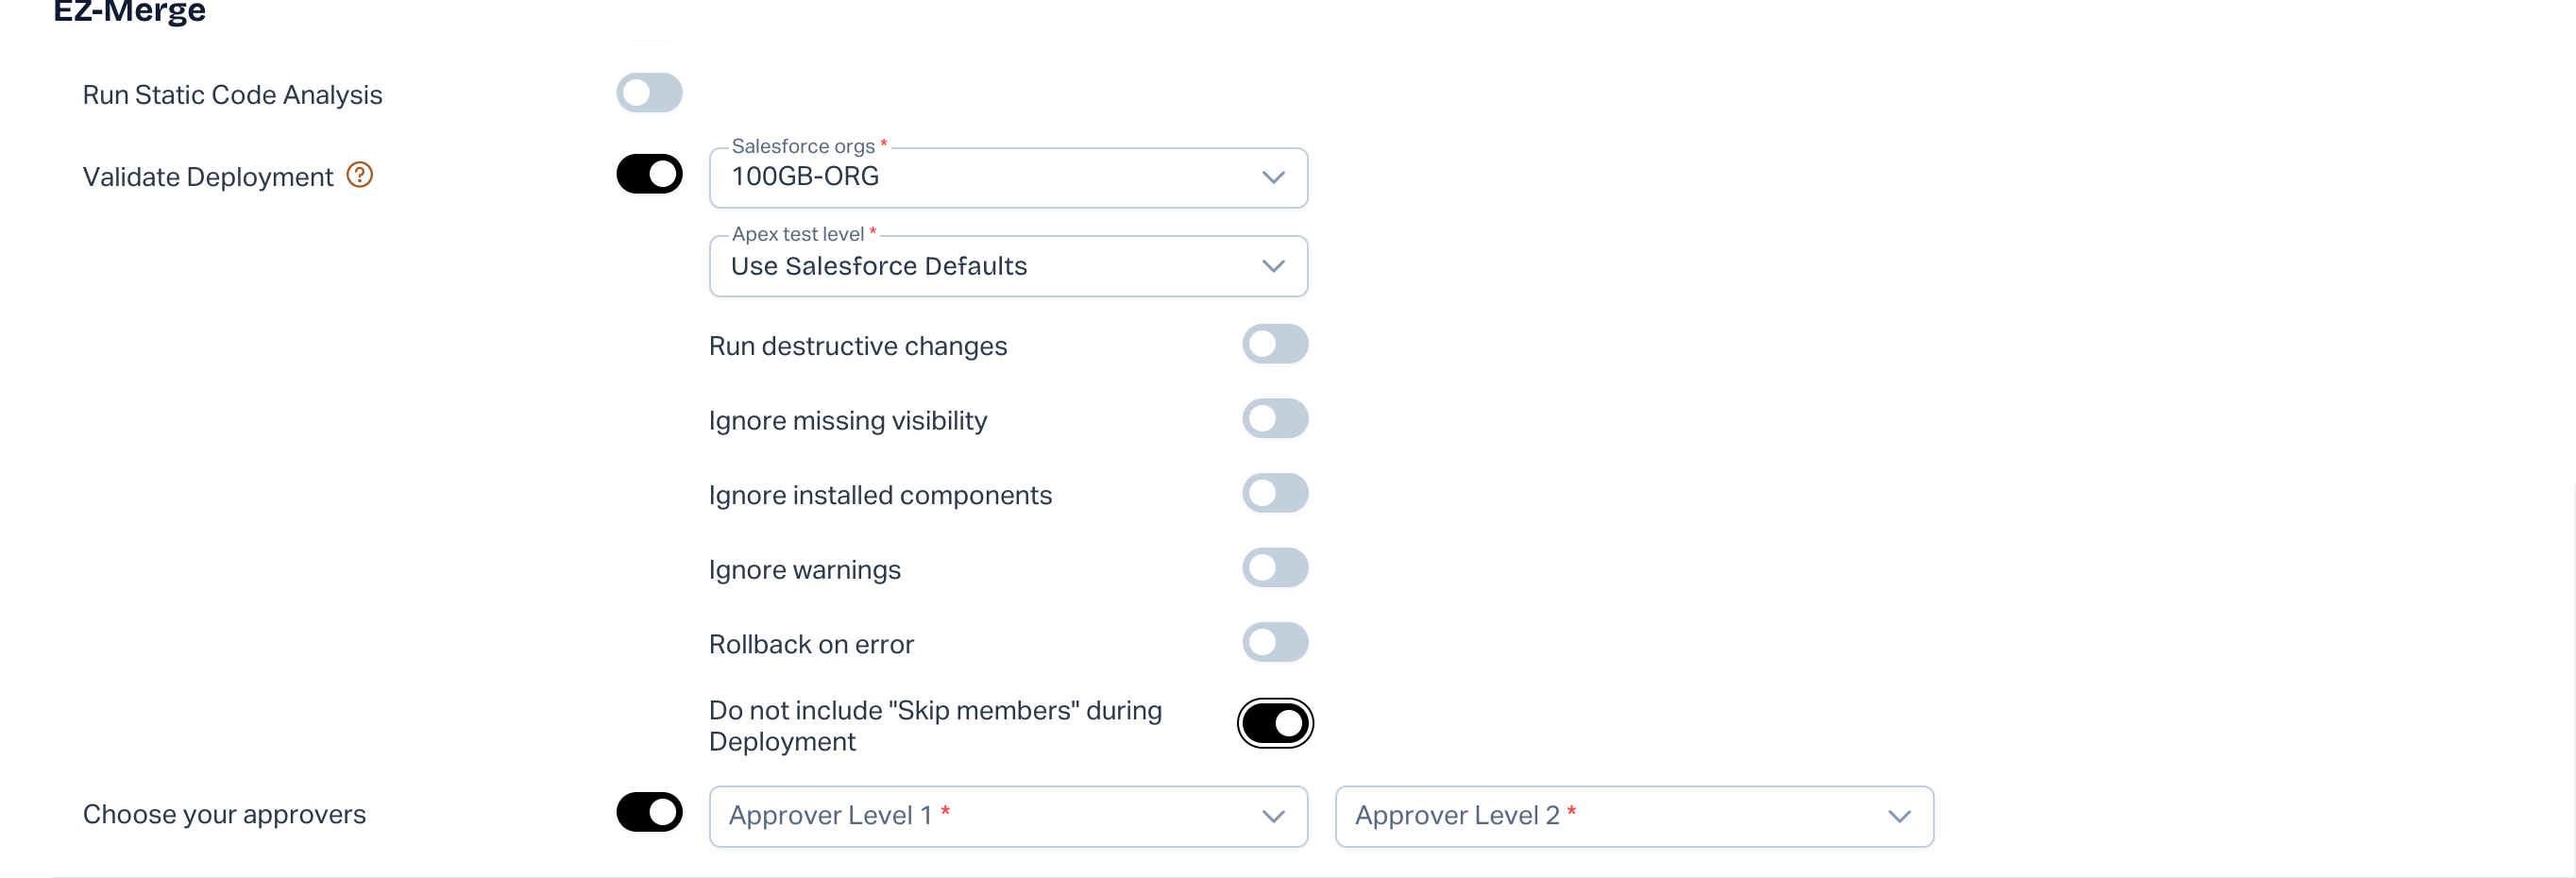Enable Ignore missing visibility switch
The image size is (2576, 878).
point(1275,419)
